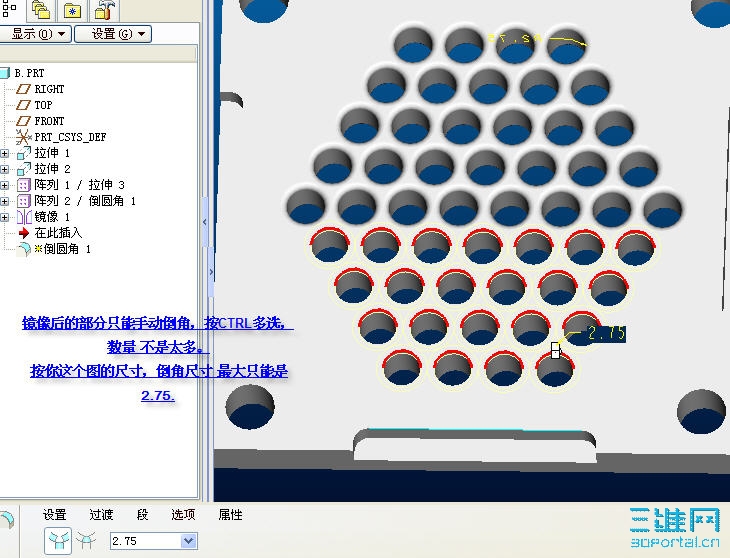This screenshot has height=558, width=730.
Task: Expand 拉伸 1 node
Action: point(4,153)
